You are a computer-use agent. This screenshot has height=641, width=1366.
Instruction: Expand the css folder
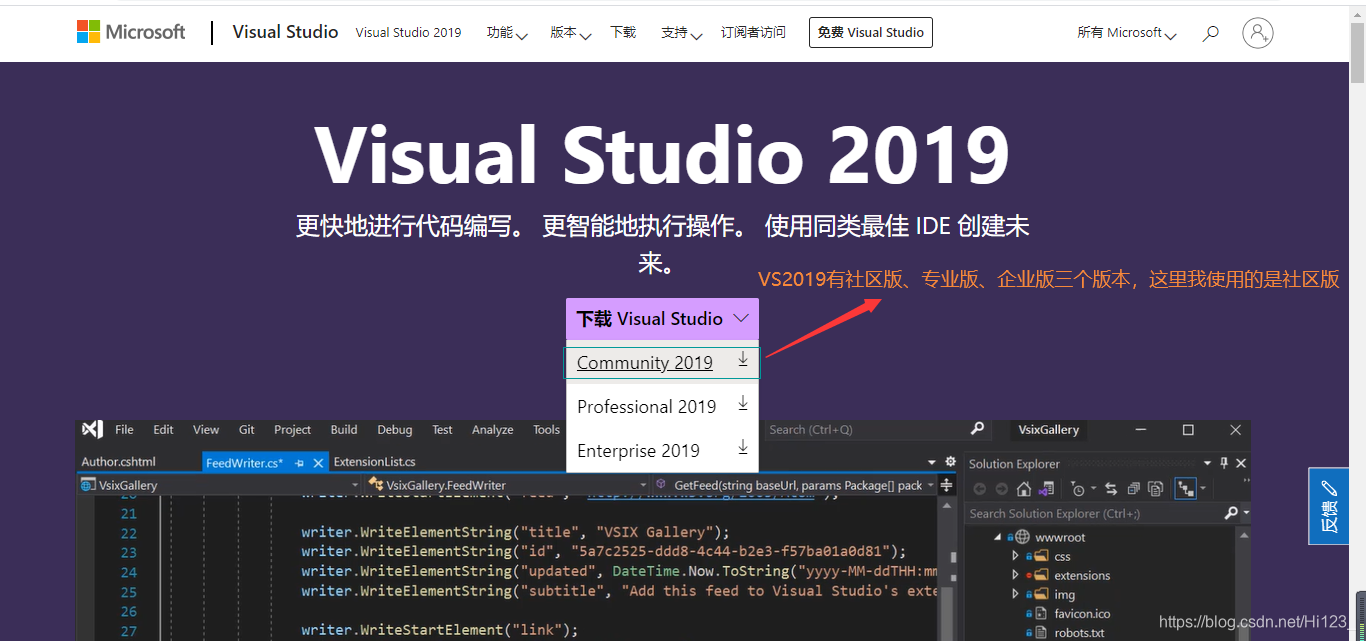tap(1015, 556)
